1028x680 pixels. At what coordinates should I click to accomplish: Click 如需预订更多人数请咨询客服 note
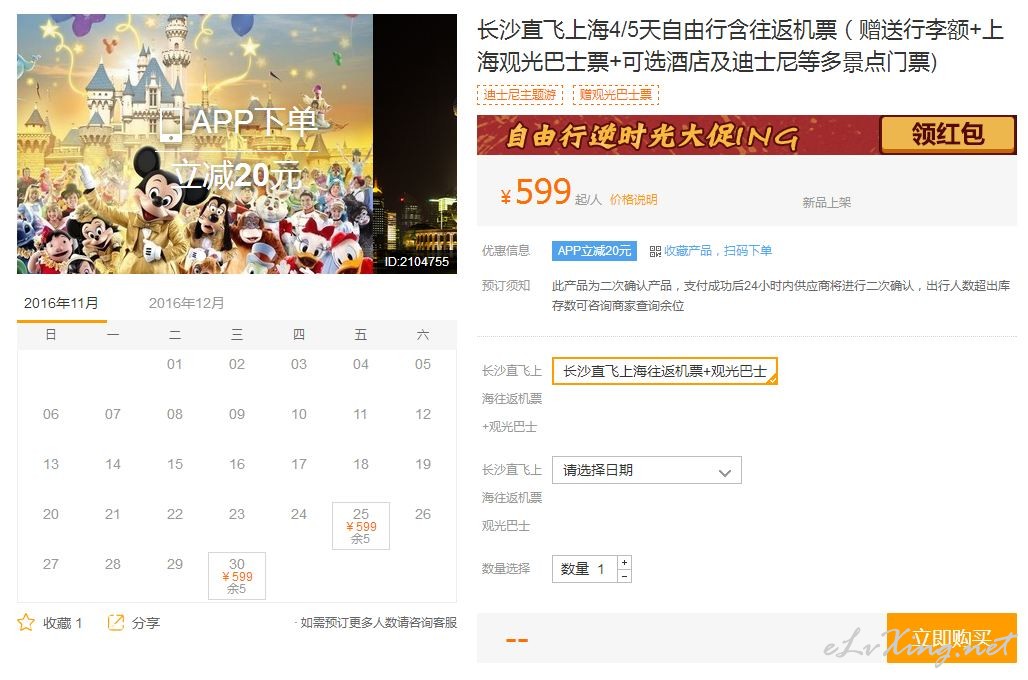[x=378, y=622]
